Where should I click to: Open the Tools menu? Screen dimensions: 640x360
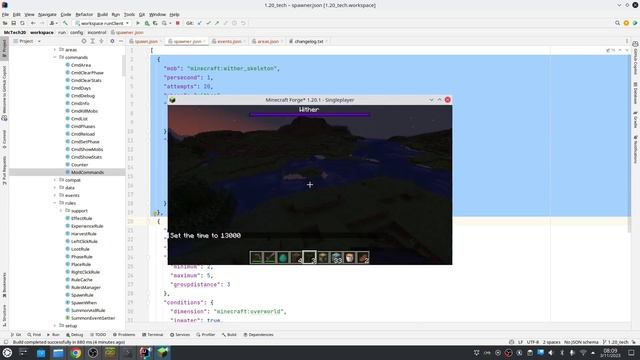point(129,14)
